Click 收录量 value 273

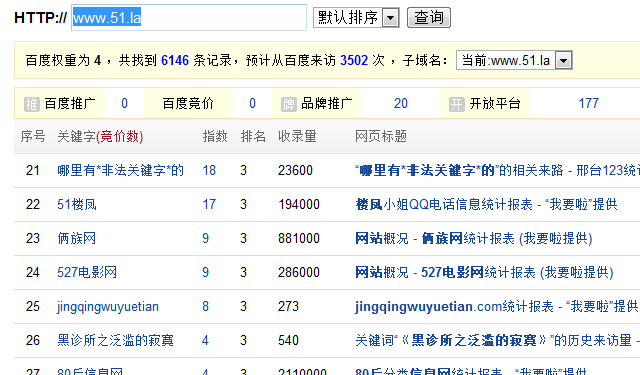coord(288,306)
